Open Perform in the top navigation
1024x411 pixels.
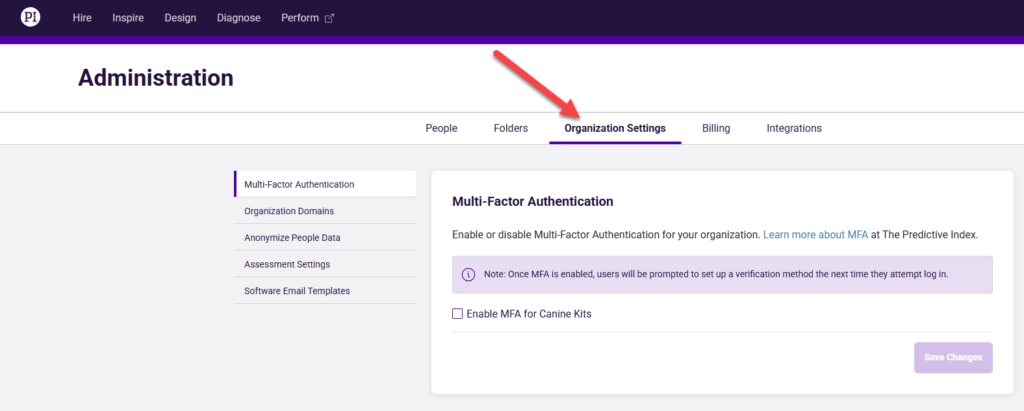coord(299,18)
